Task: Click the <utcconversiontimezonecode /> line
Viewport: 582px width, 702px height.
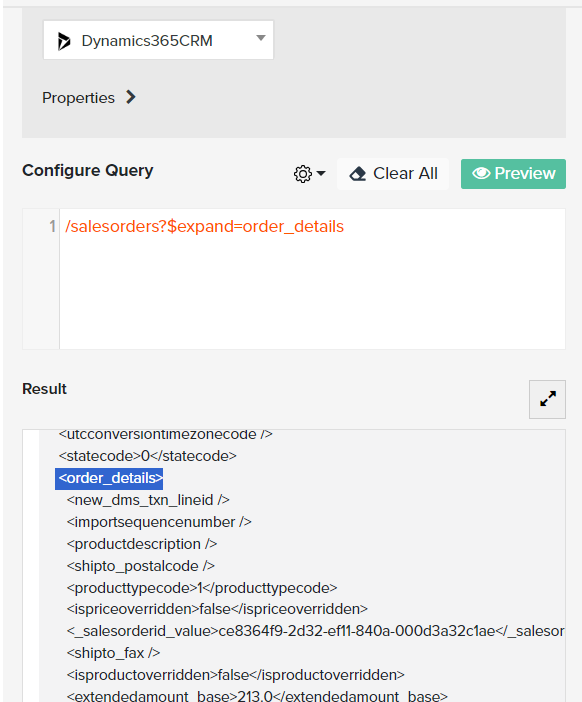Action: click(x=166, y=435)
